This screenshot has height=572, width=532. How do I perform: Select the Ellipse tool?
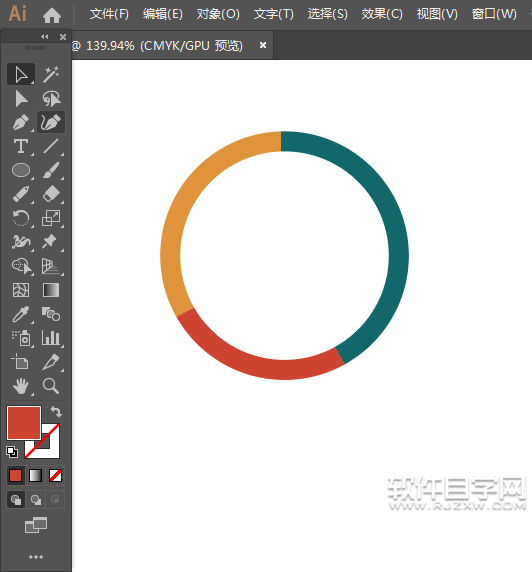point(21,170)
